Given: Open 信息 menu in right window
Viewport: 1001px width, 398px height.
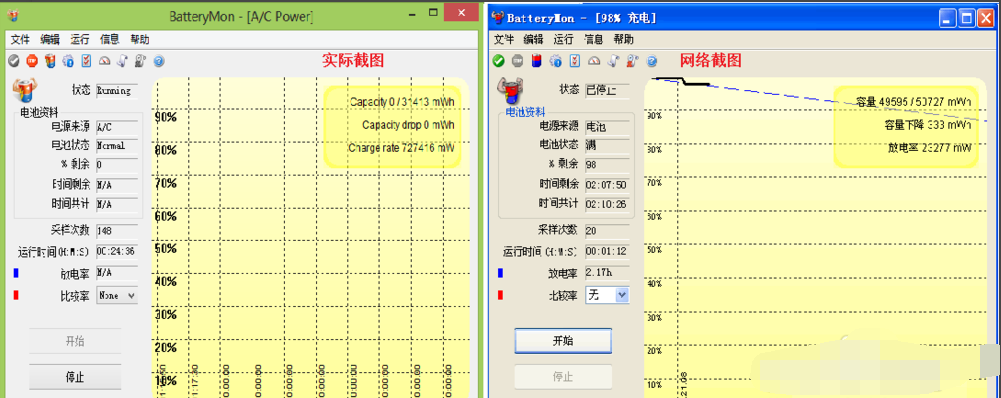Looking at the screenshot, I should click(x=594, y=40).
